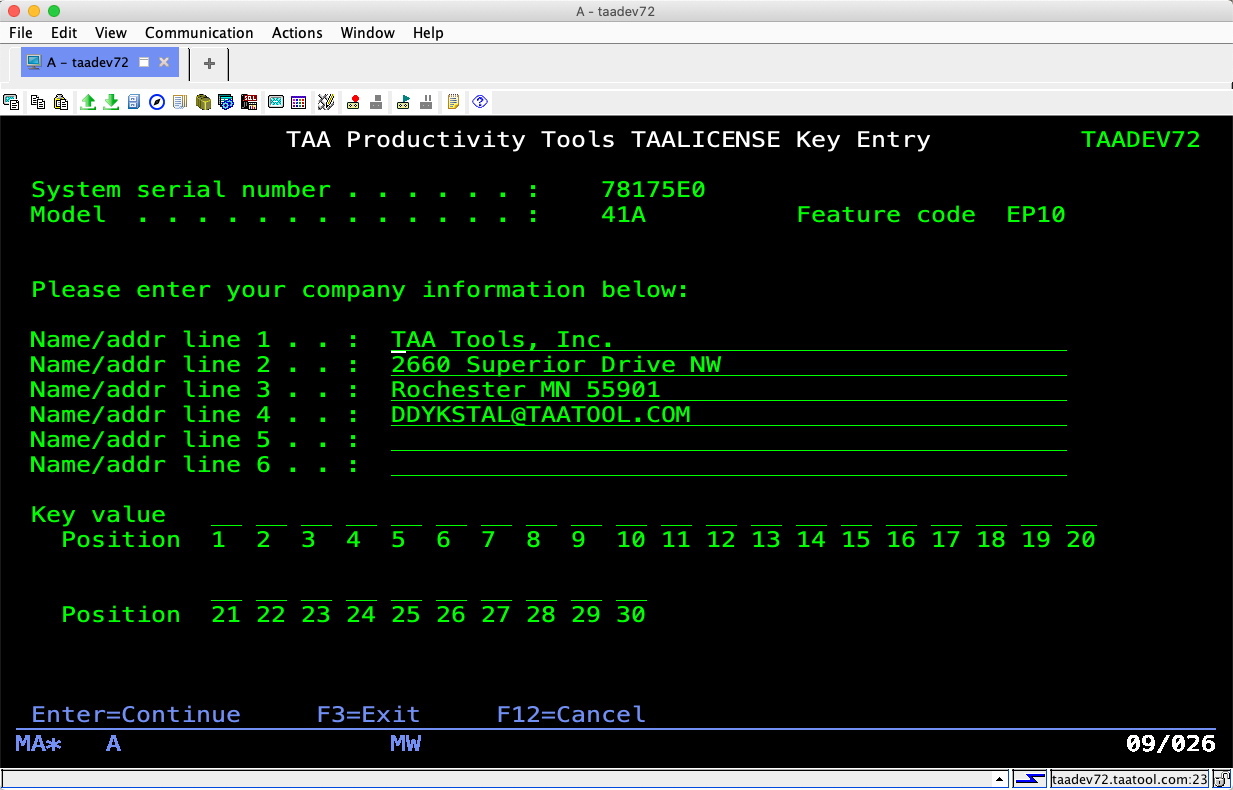Click the blue connection status icon
Viewport: 1233px width, 790px height.
coord(1029,779)
